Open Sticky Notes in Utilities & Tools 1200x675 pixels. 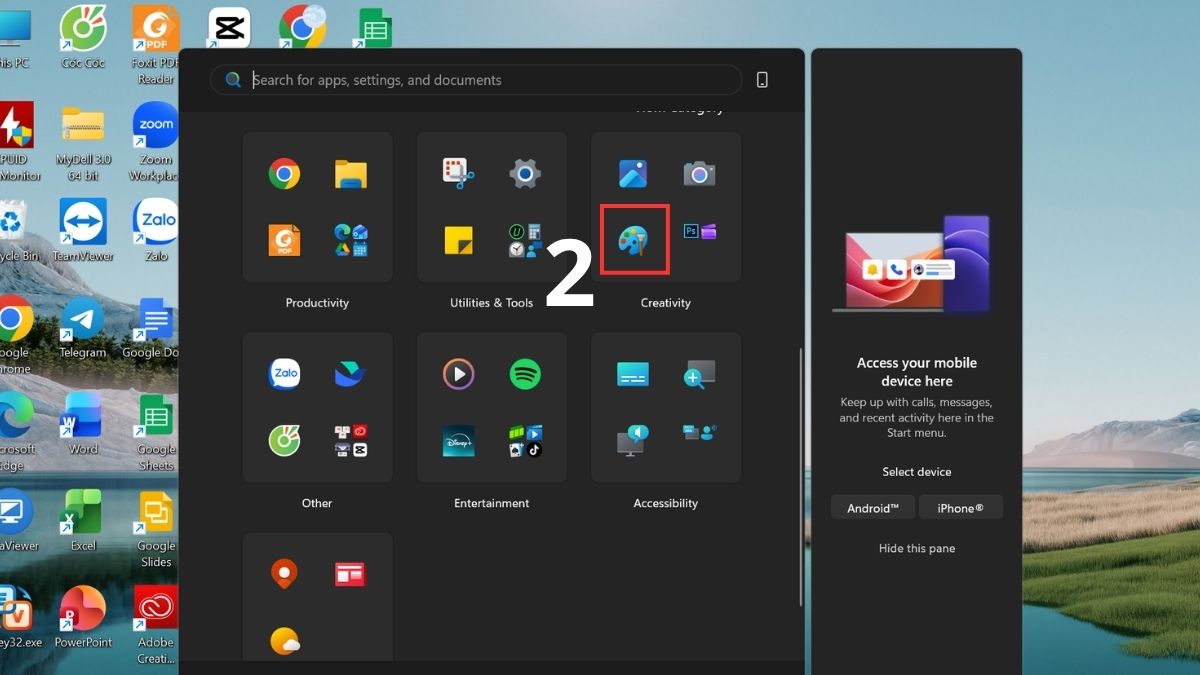[457, 239]
